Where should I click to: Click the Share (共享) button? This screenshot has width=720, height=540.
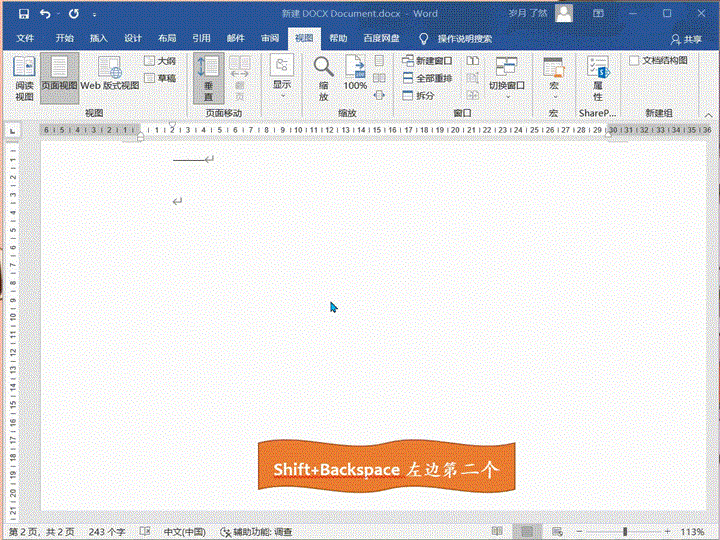pos(686,39)
